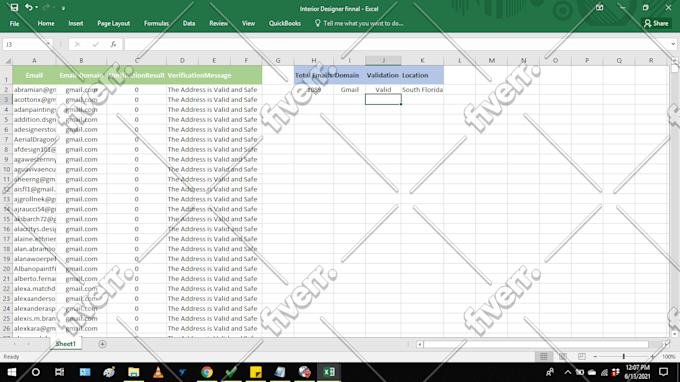This screenshot has width=680, height=382.
Task: Open File Explorer from taskbar
Action: tap(134, 372)
